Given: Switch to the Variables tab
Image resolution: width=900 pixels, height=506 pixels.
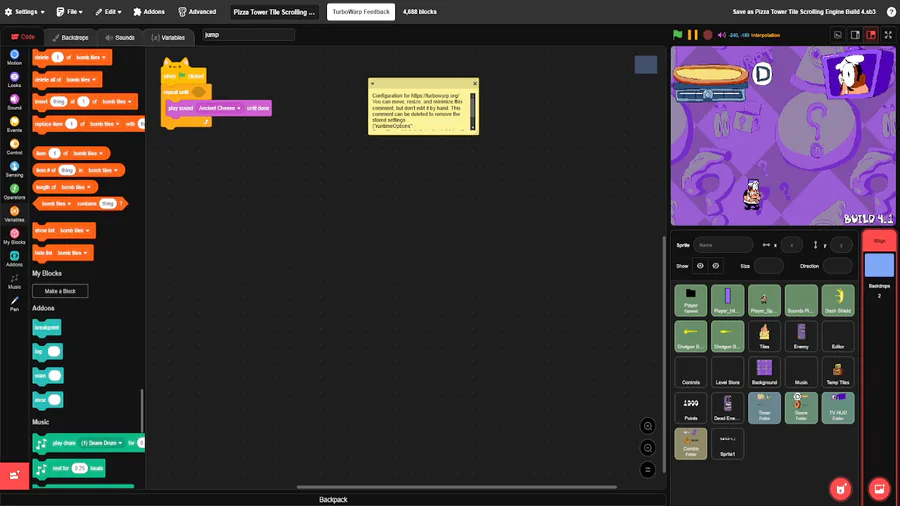Looking at the screenshot, I should click(x=168, y=37).
